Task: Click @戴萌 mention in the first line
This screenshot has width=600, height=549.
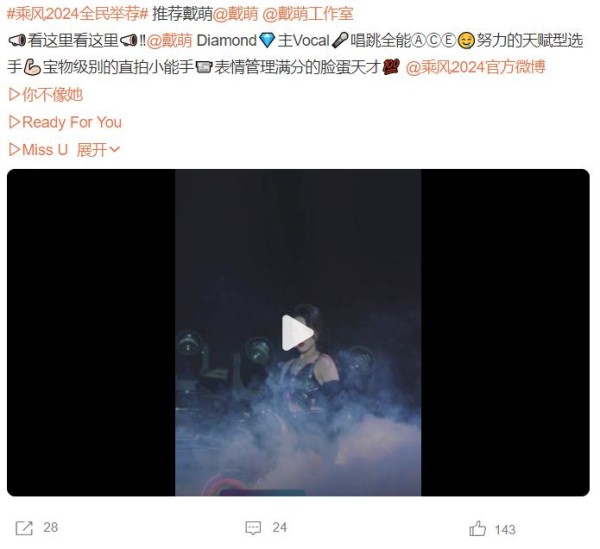Action: pyautogui.click(x=235, y=14)
